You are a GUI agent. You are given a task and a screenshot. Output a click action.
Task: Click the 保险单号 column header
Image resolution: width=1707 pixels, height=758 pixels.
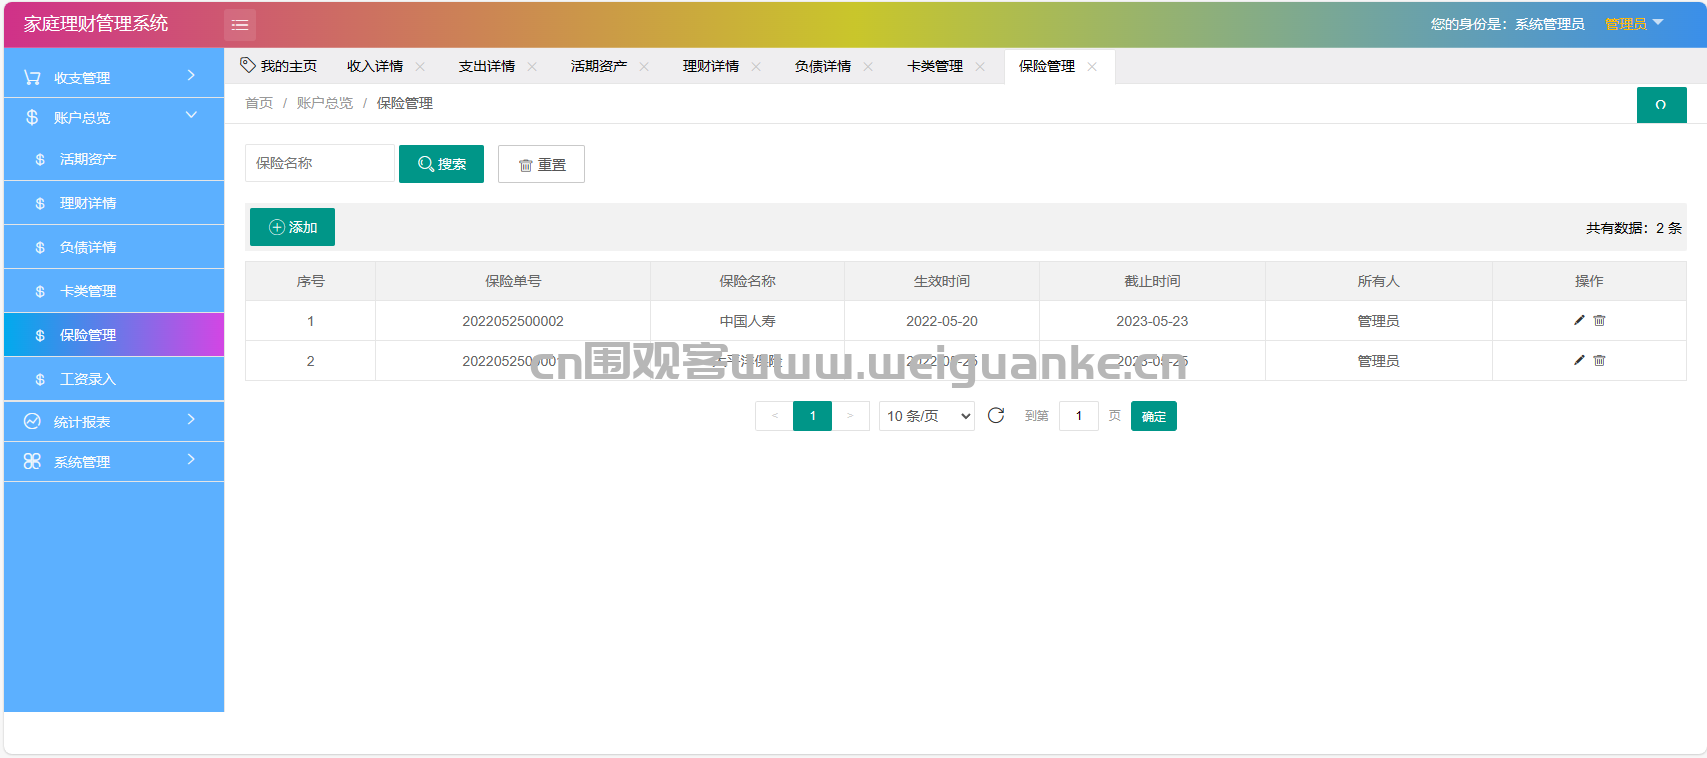coord(513,281)
